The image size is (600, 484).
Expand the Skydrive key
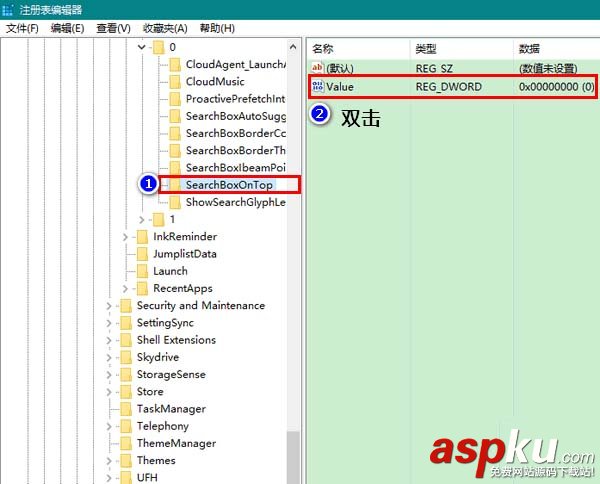pos(109,357)
